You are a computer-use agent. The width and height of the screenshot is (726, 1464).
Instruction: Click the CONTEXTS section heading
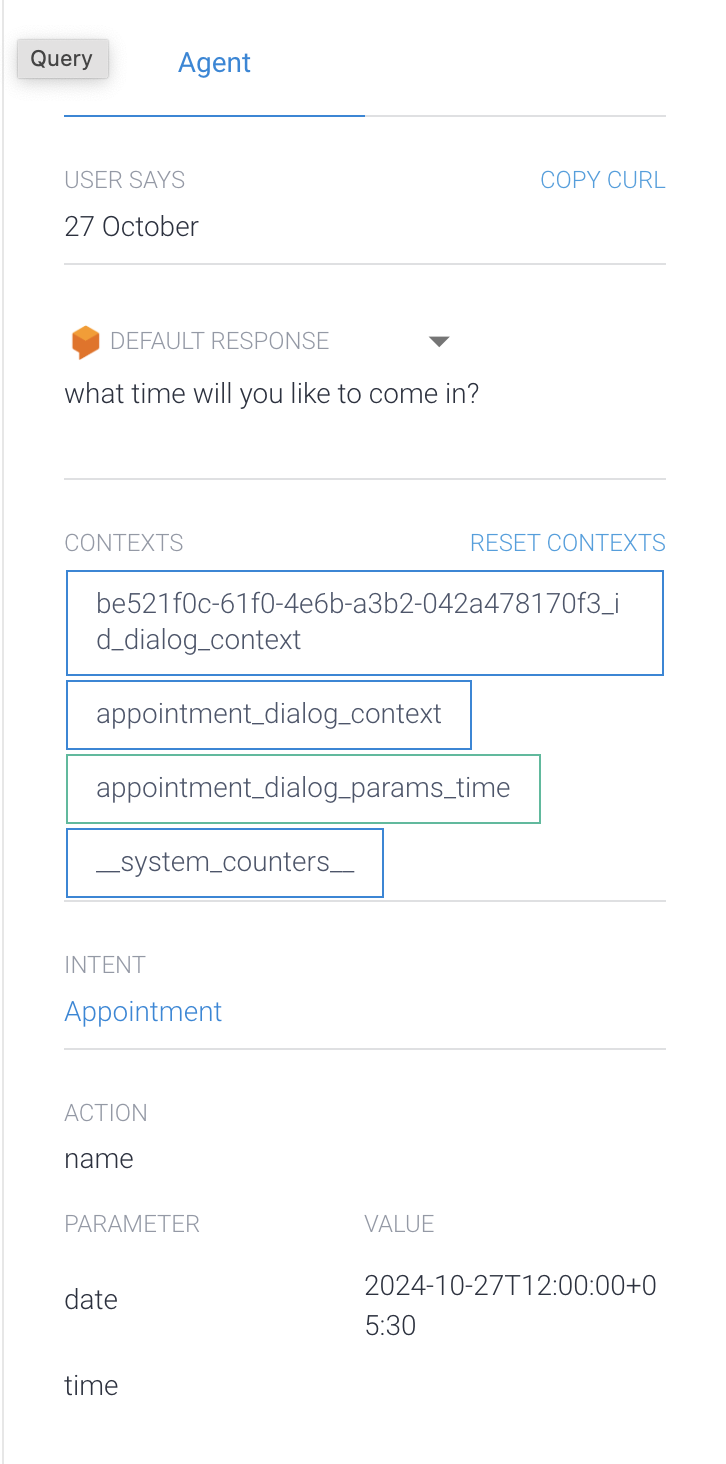coord(123,542)
